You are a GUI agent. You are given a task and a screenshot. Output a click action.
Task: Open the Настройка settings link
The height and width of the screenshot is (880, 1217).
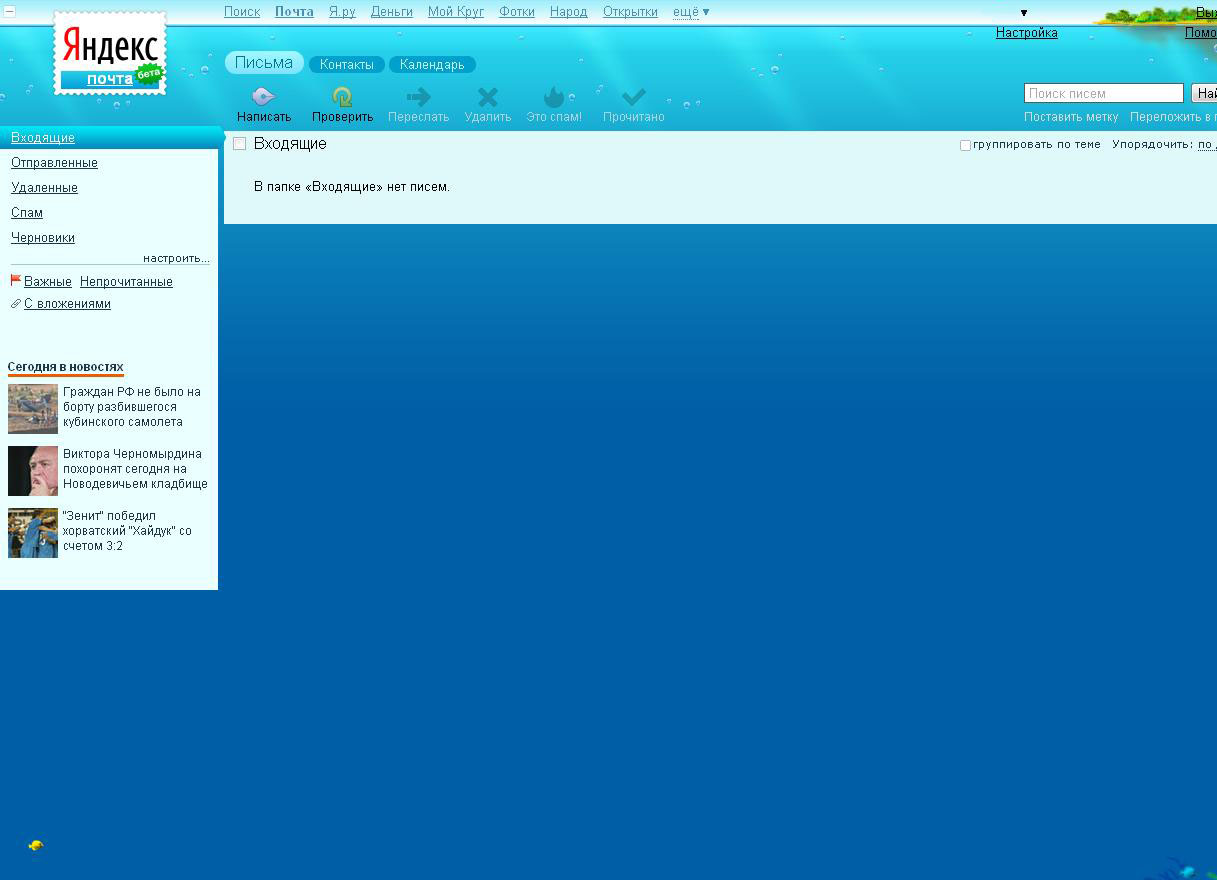pos(1027,33)
